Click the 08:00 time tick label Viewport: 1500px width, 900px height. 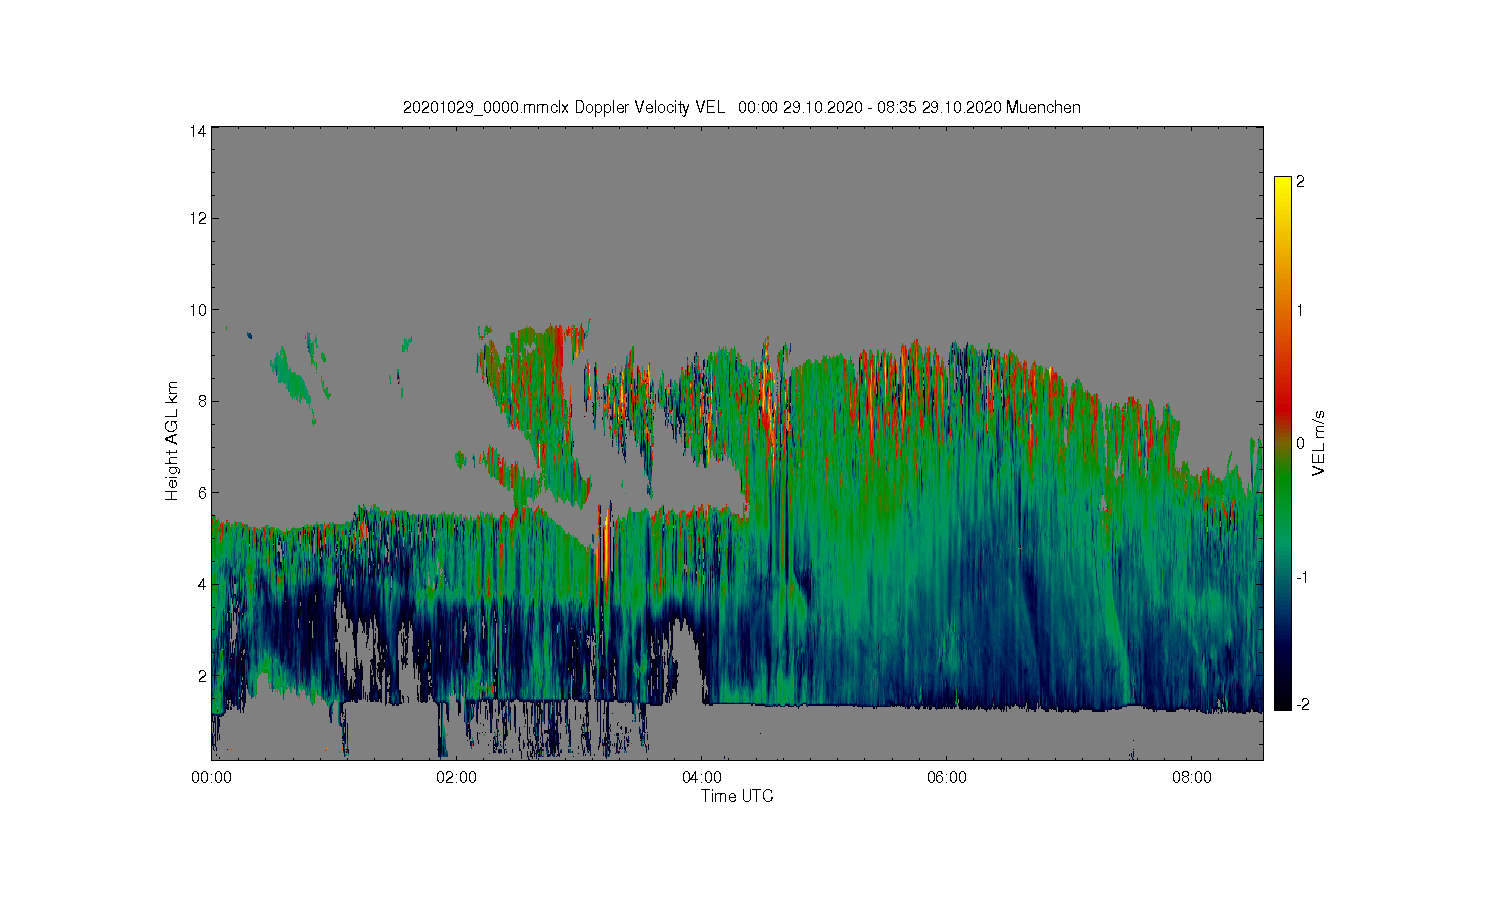(x=1192, y=777)
